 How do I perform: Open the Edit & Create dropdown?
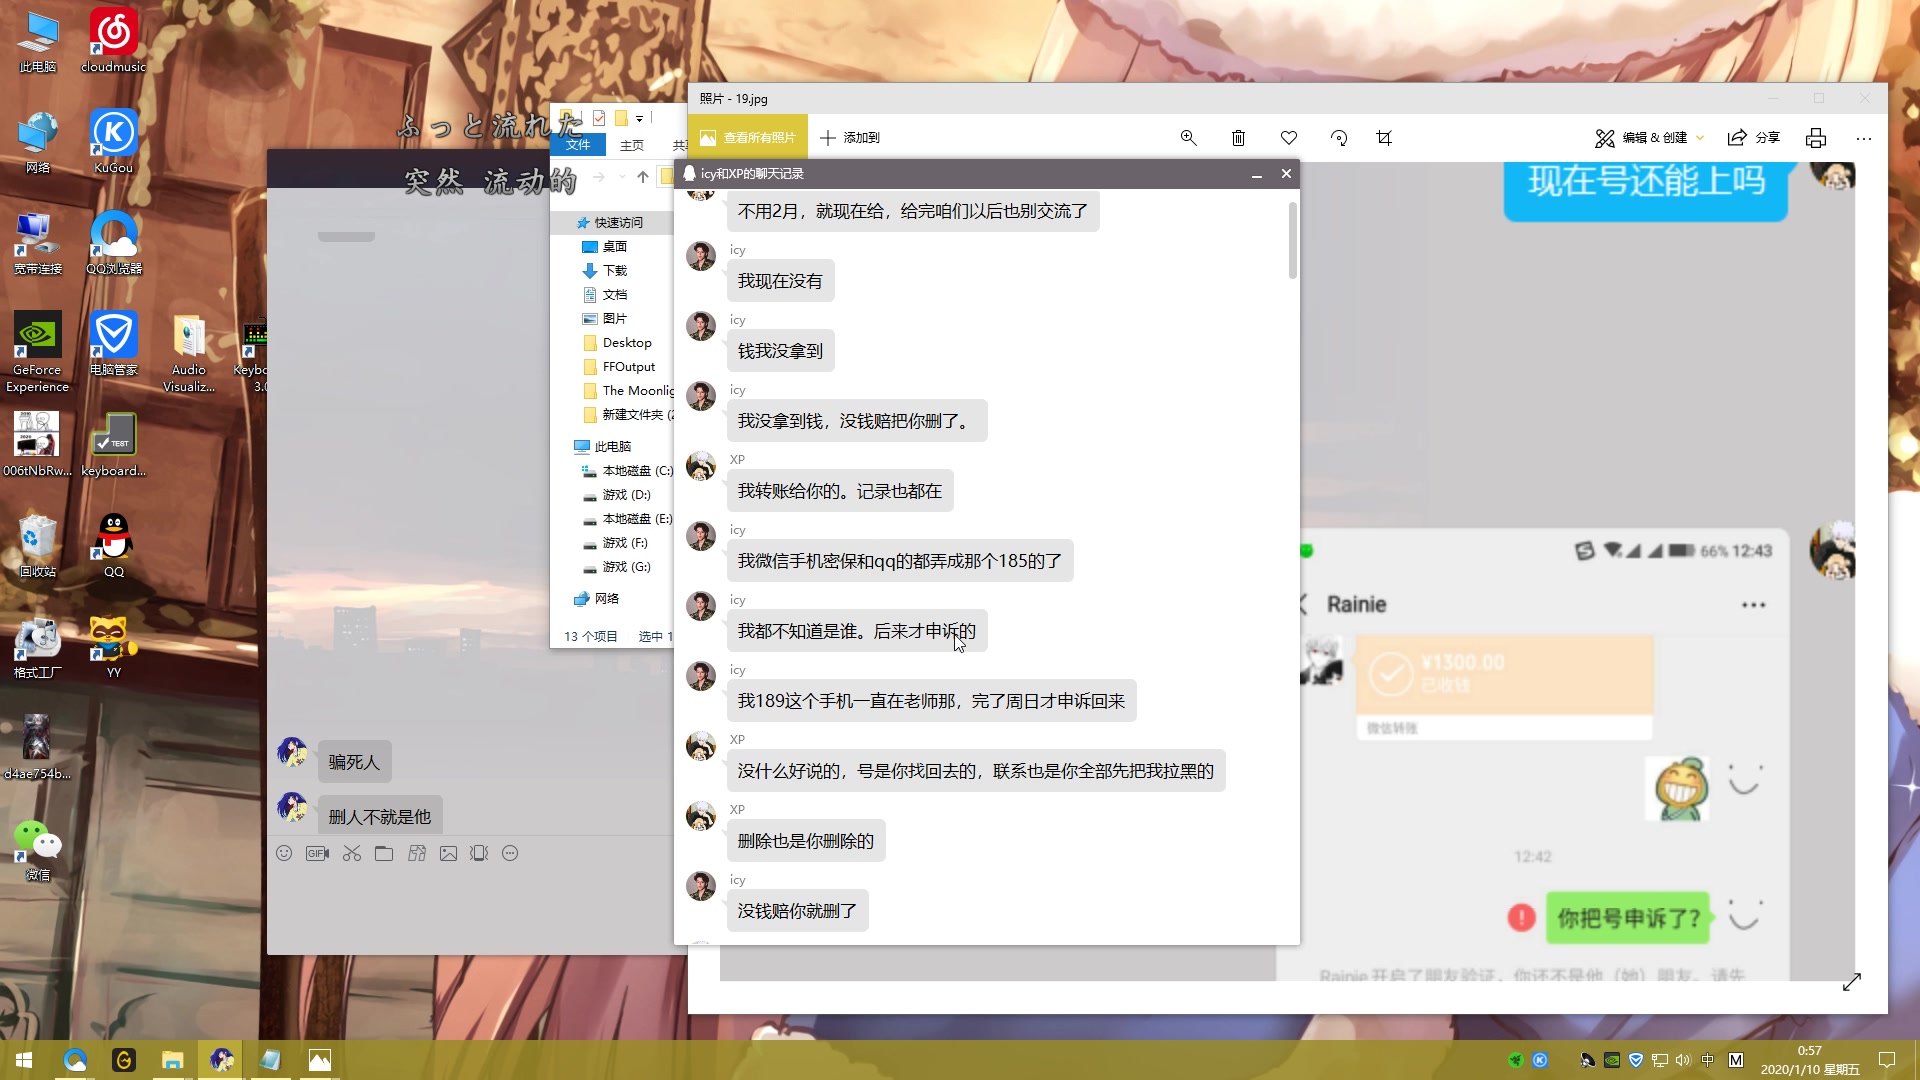coord(1650,138)
